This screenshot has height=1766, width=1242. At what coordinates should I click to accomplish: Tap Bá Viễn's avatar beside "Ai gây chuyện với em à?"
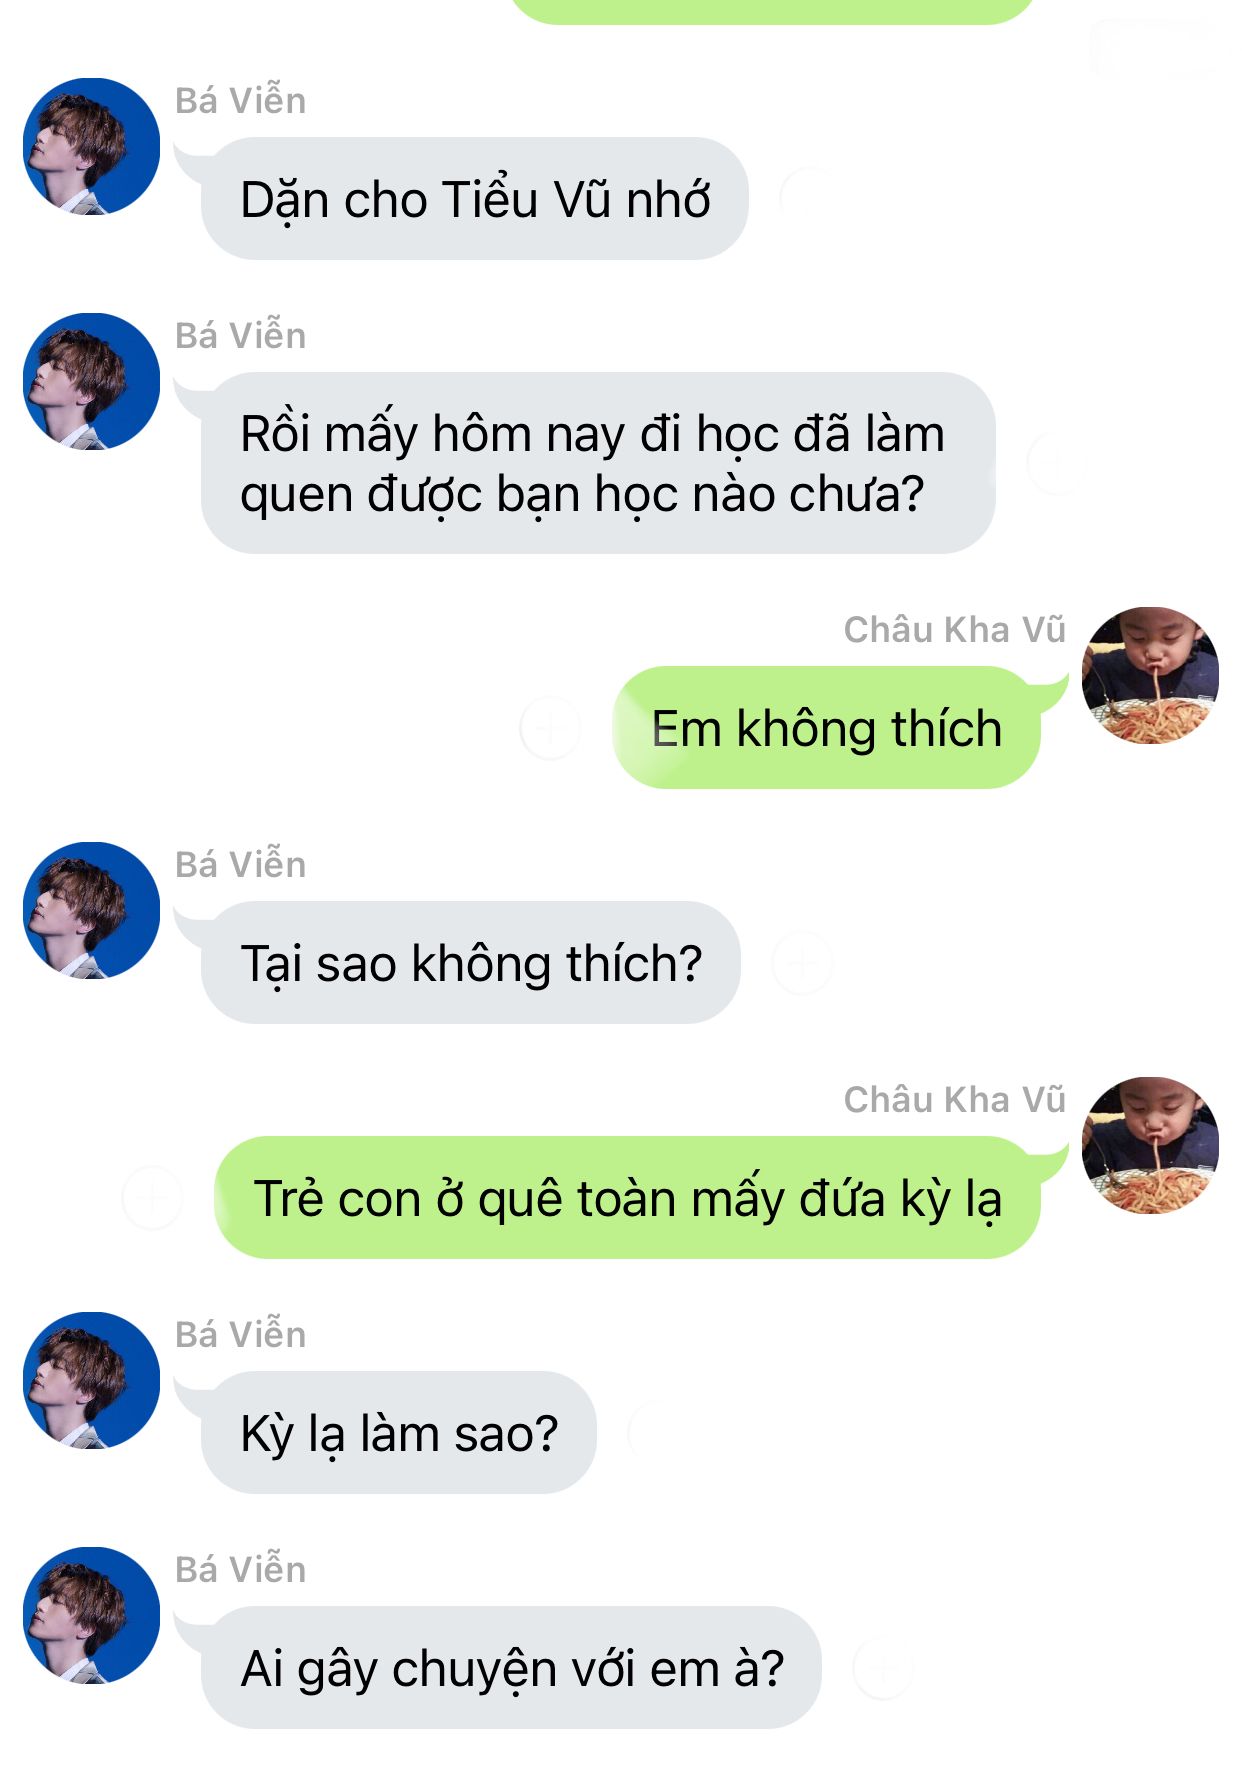pyautogui.click(x=91, y=1615)
